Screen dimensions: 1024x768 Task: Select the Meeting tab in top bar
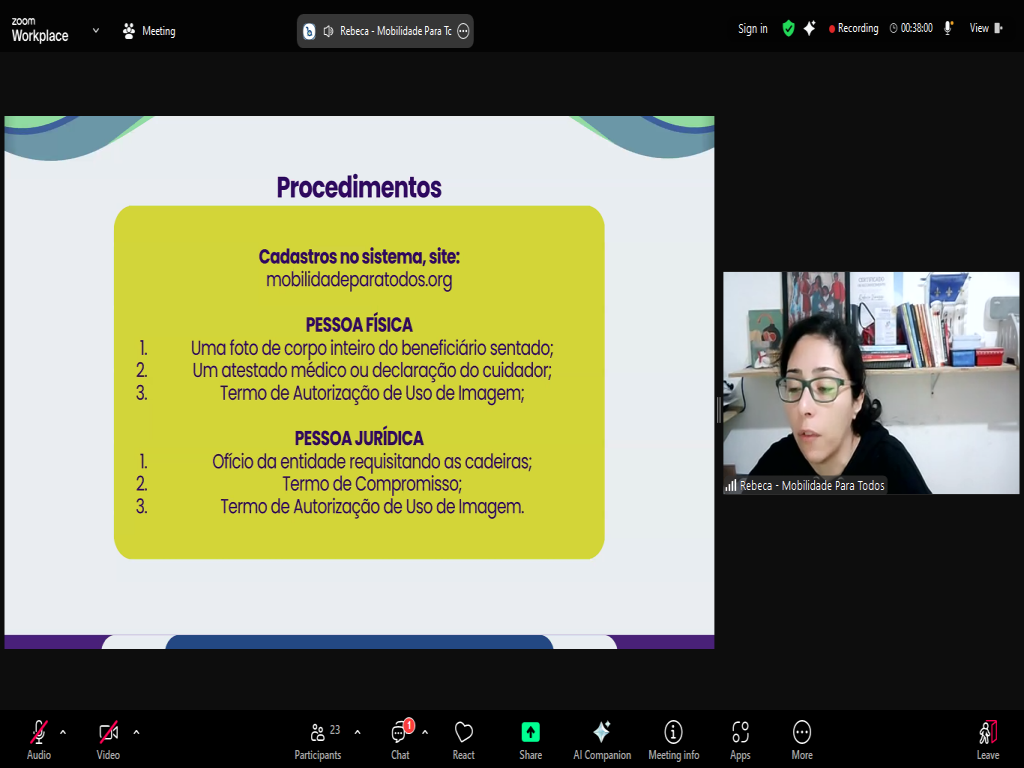[148, 31]
